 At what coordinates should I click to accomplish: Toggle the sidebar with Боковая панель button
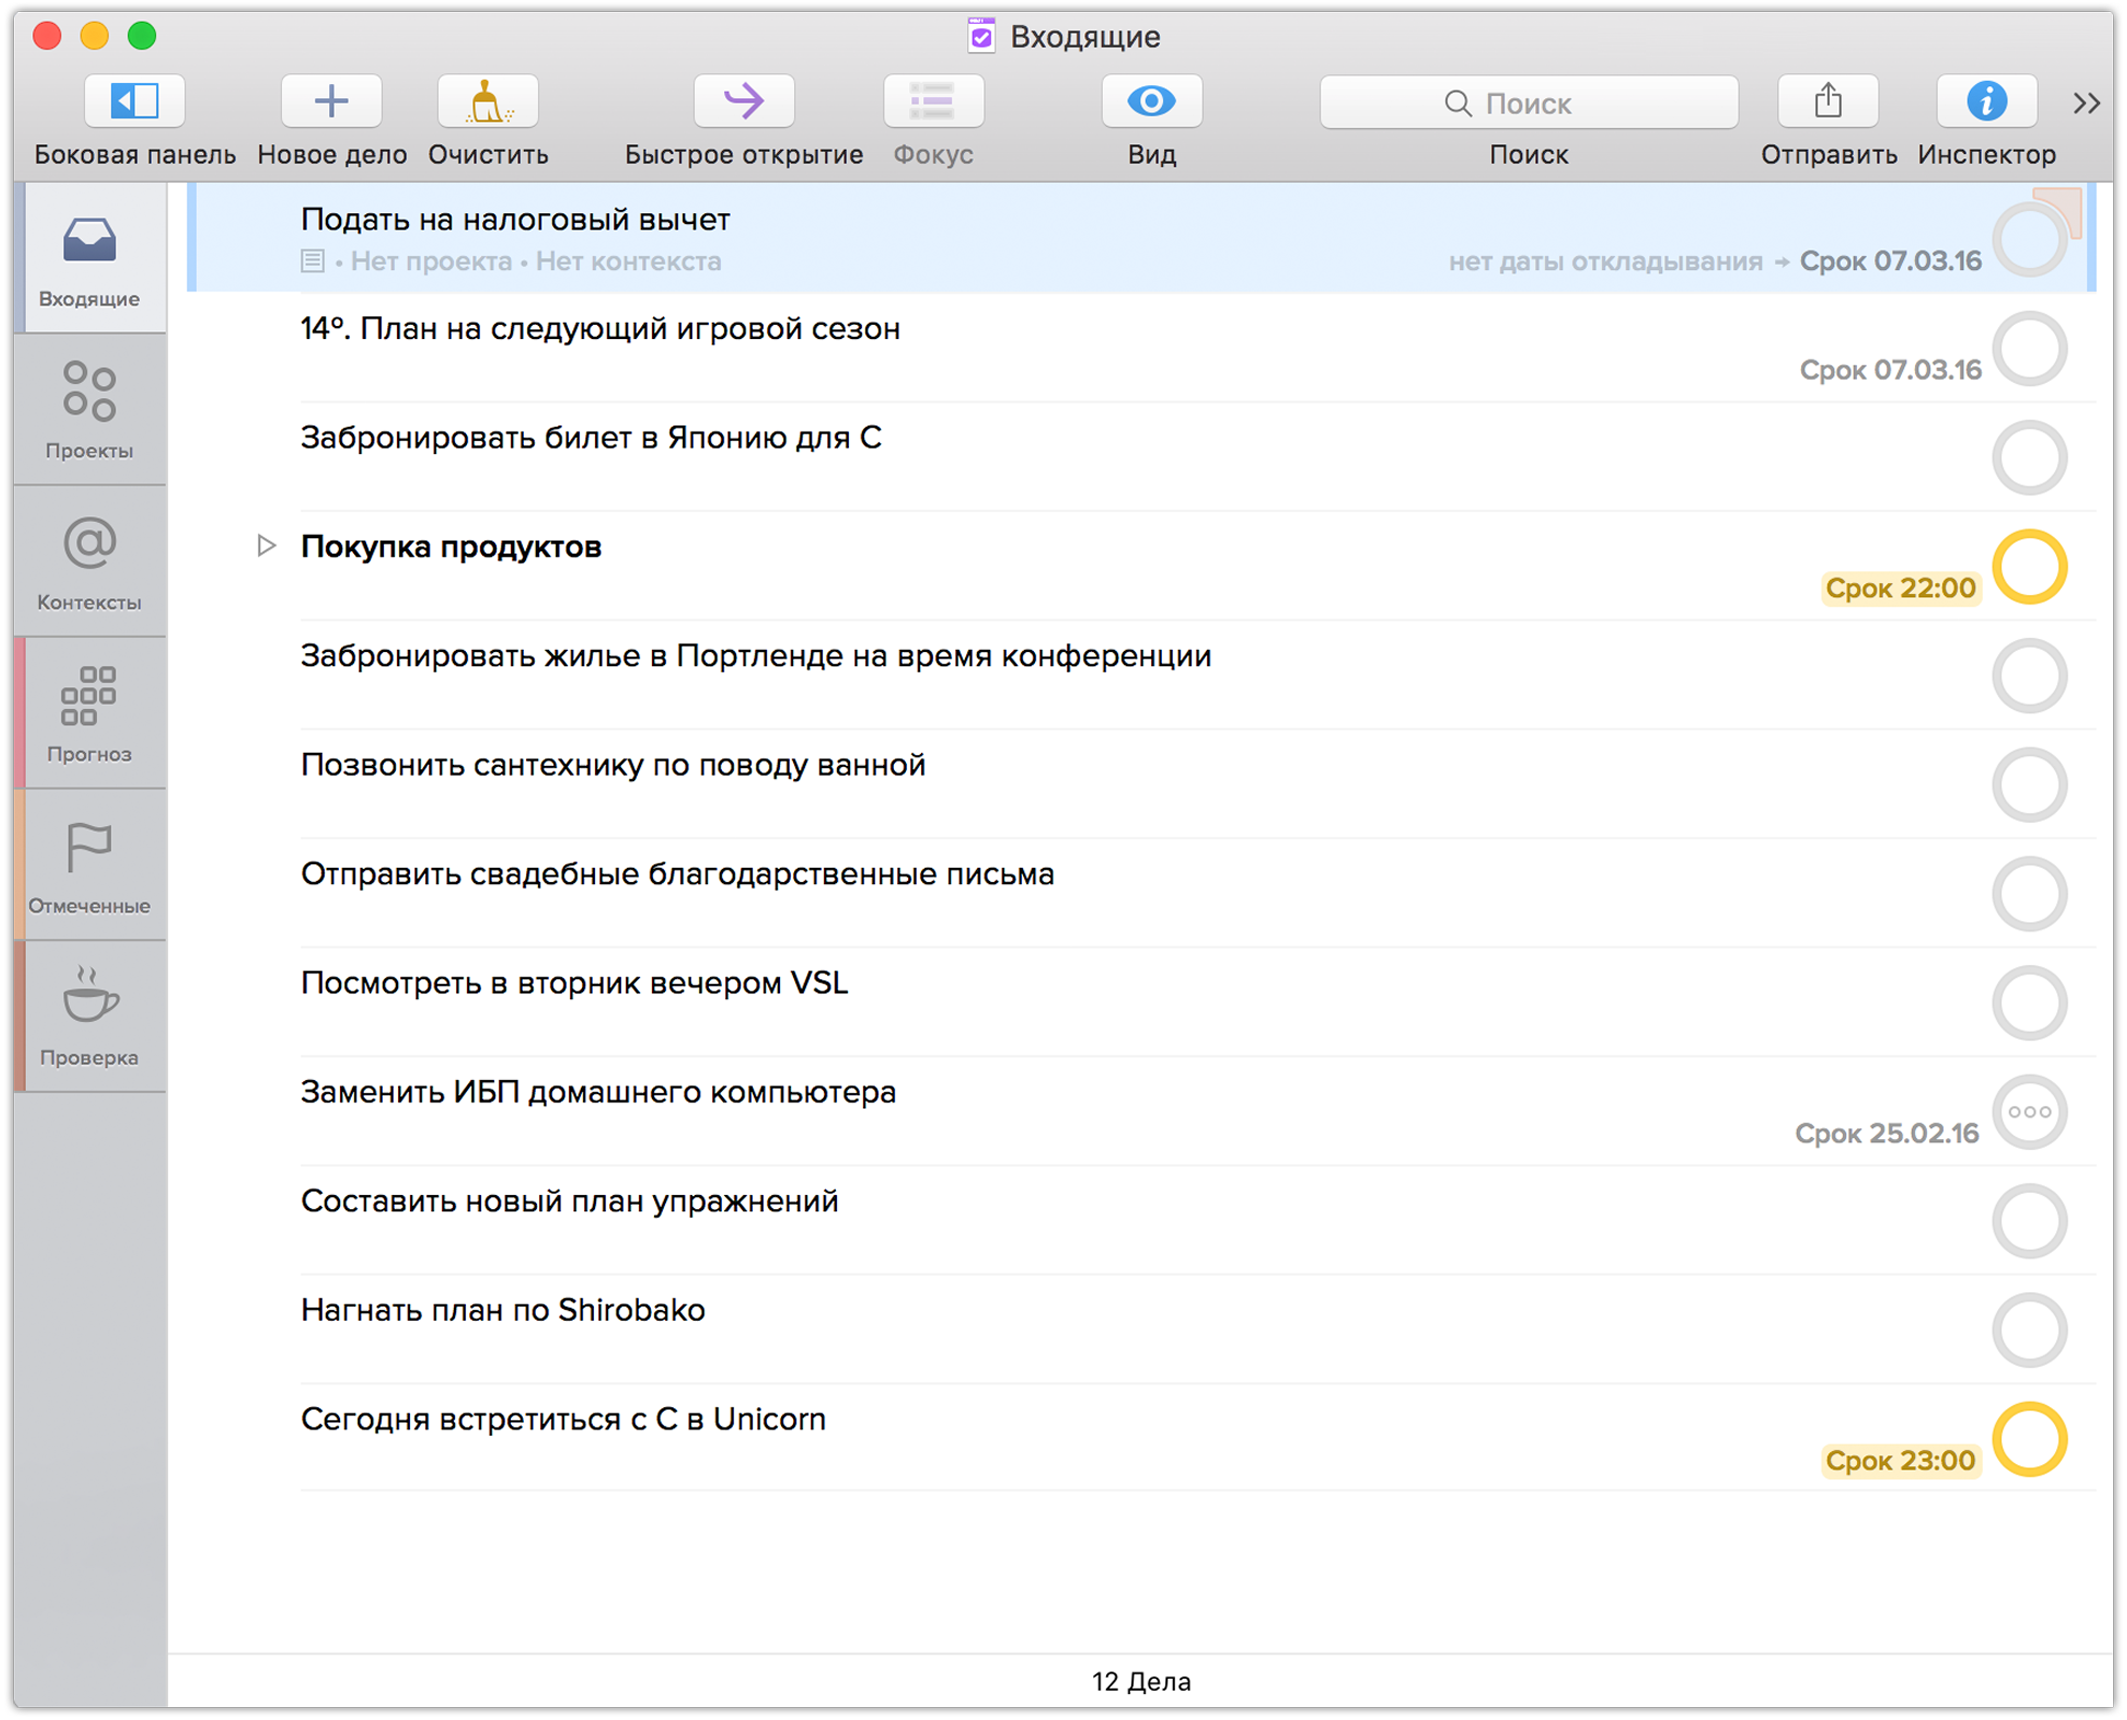[x=134, y=101]
